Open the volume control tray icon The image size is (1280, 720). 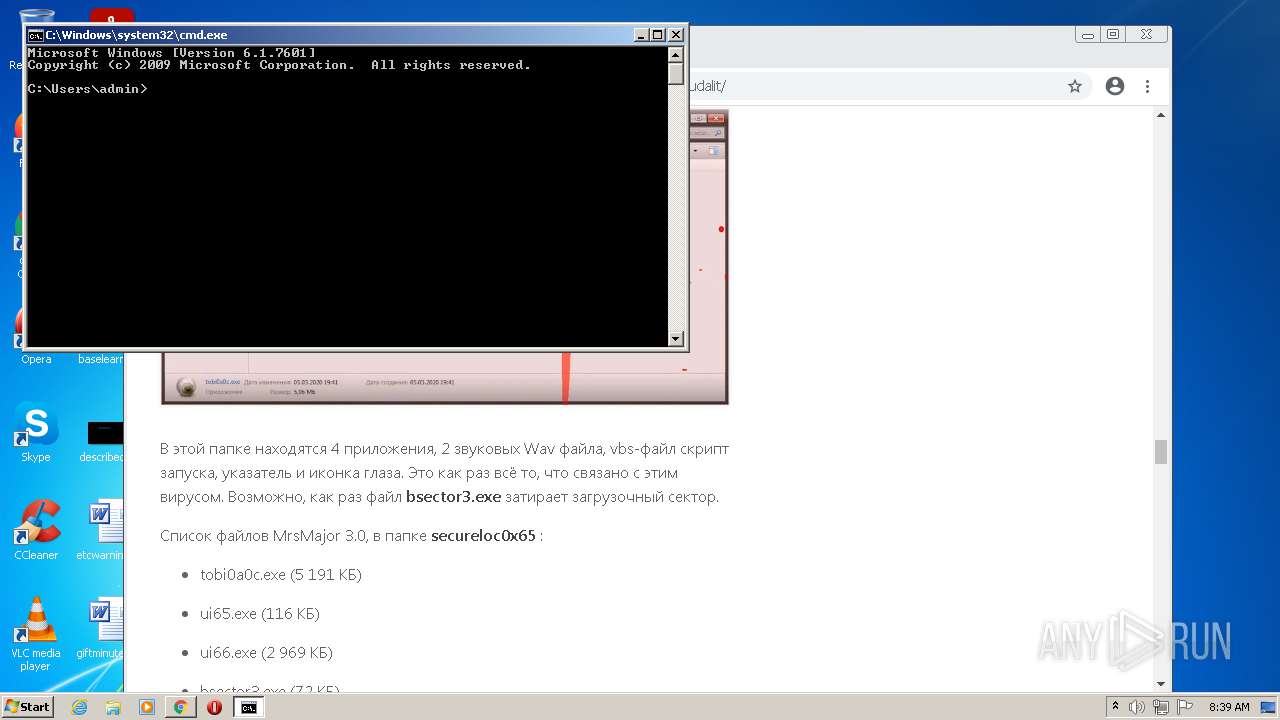point(1137,707)
